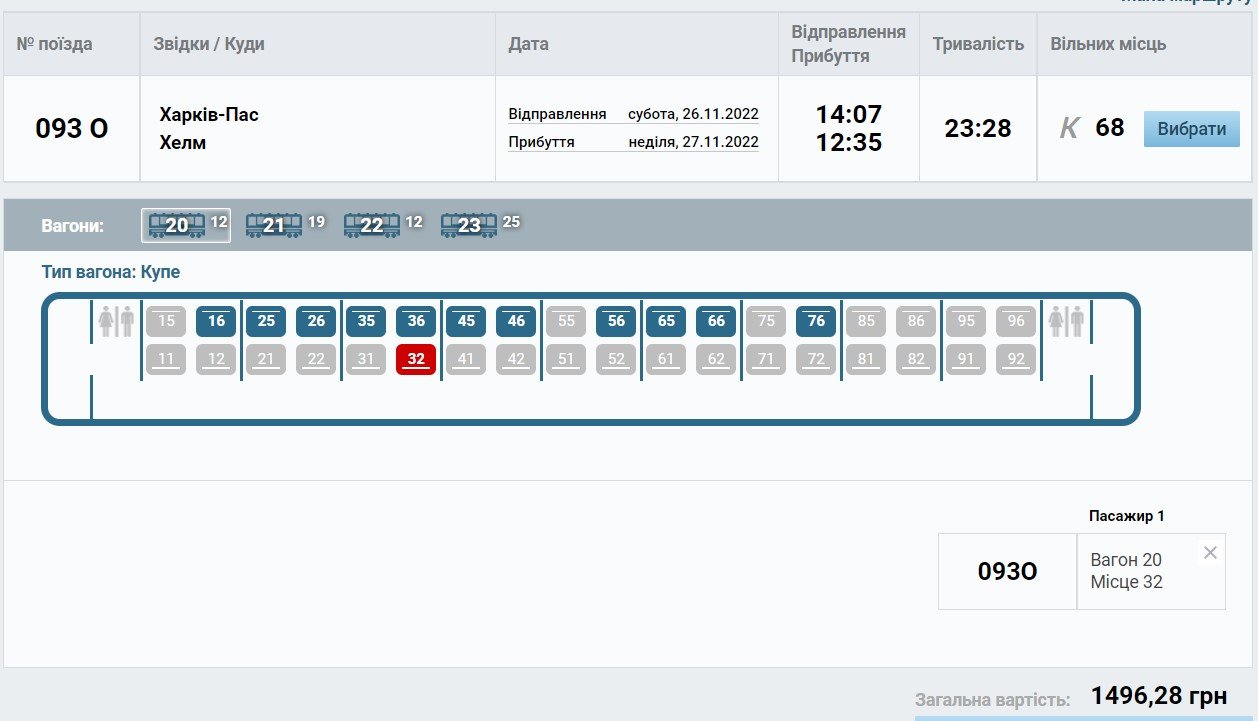
Task: Select available seat 45
Action: [466, 321]
